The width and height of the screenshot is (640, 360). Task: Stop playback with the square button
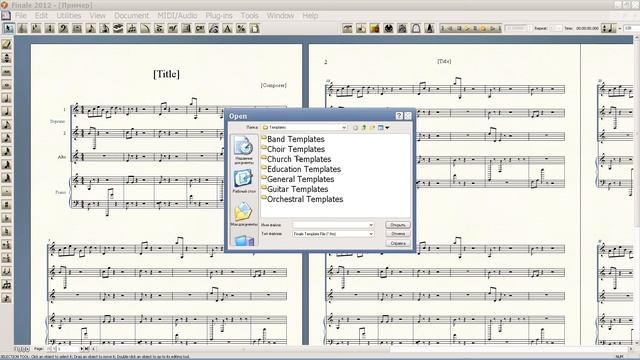click(459, 28)
